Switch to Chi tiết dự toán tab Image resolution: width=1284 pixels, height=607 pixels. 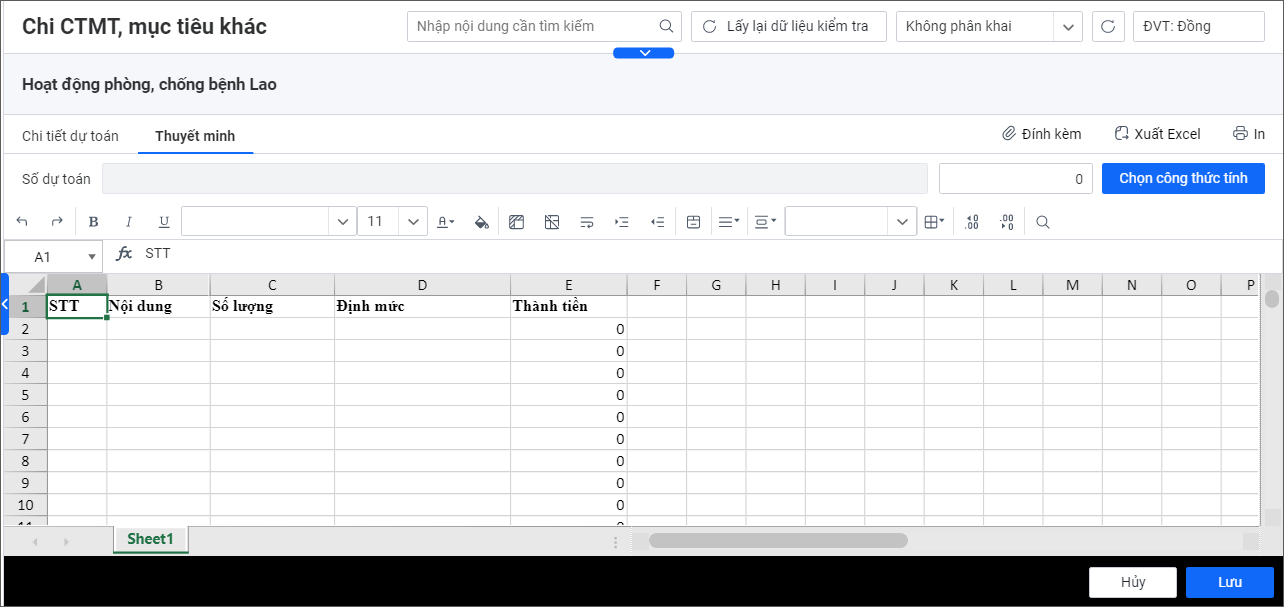coord(70,136)
